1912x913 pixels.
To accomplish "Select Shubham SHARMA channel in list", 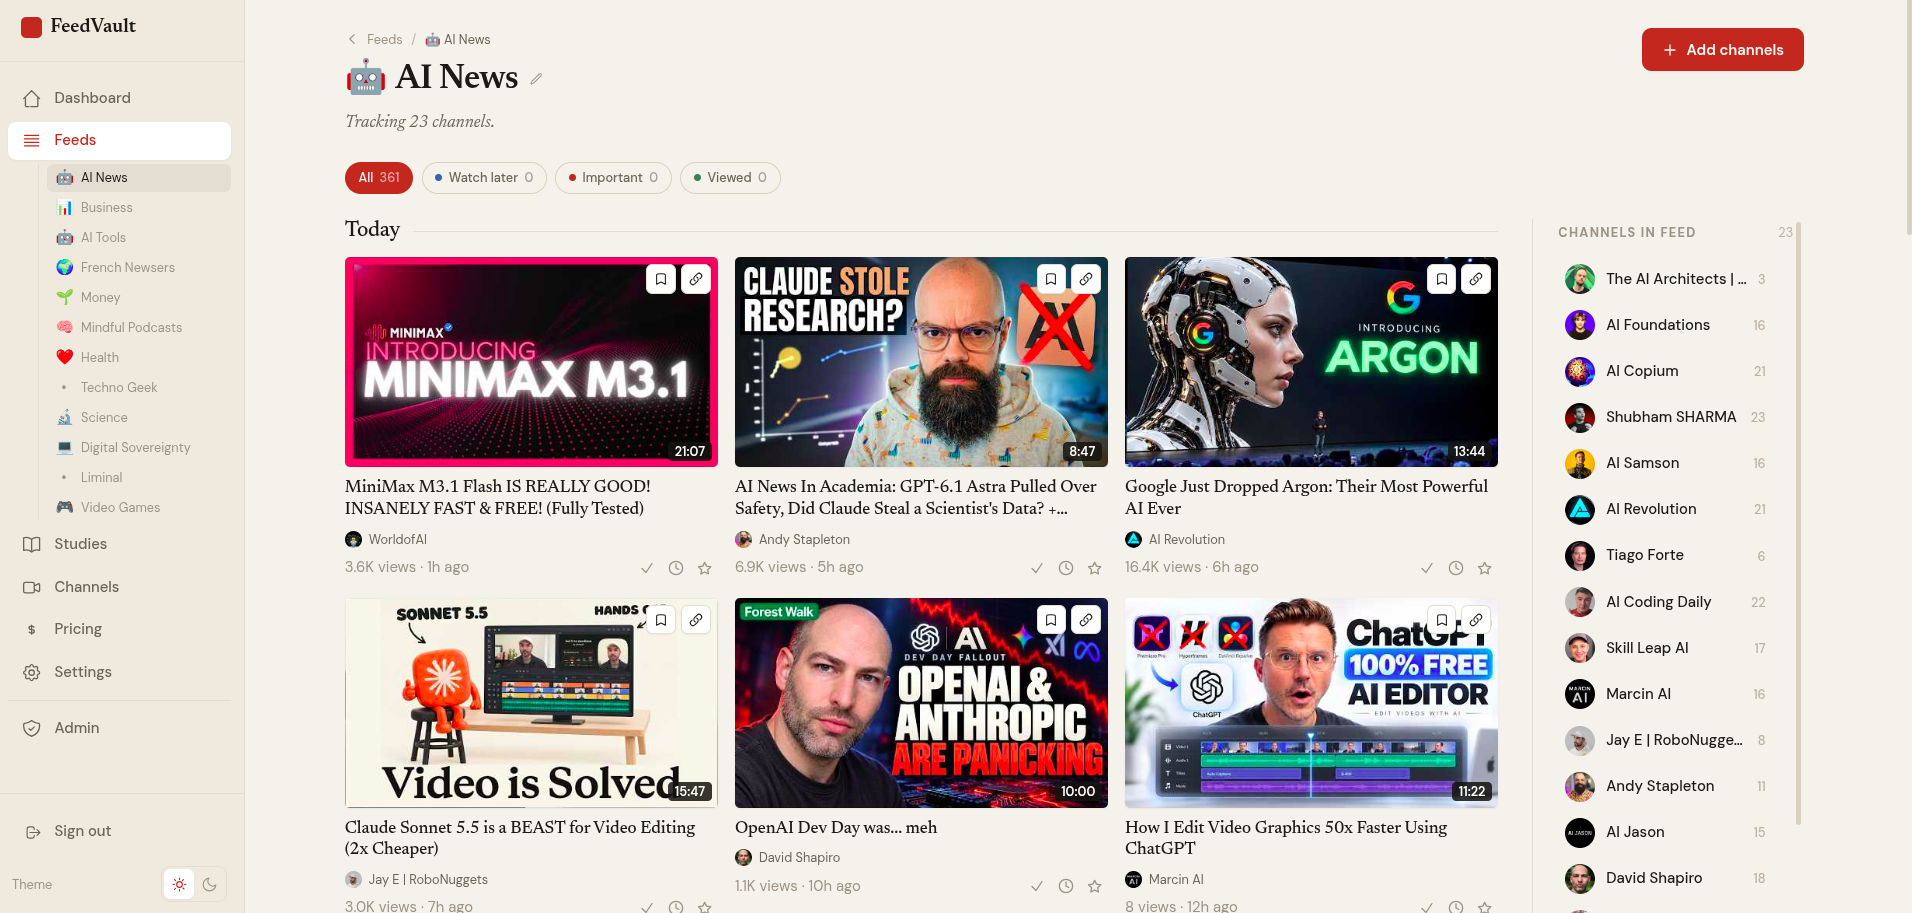I will tap(1666, 417).
